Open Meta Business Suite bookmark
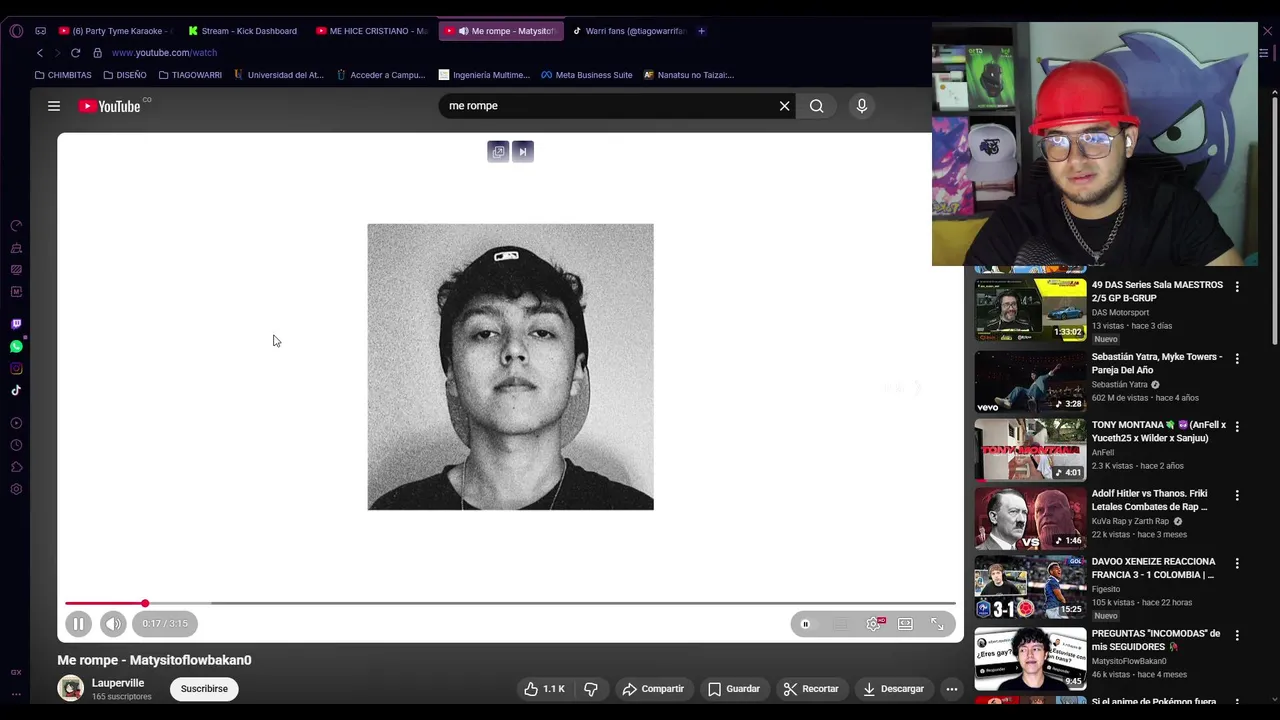 pos(587,75)
